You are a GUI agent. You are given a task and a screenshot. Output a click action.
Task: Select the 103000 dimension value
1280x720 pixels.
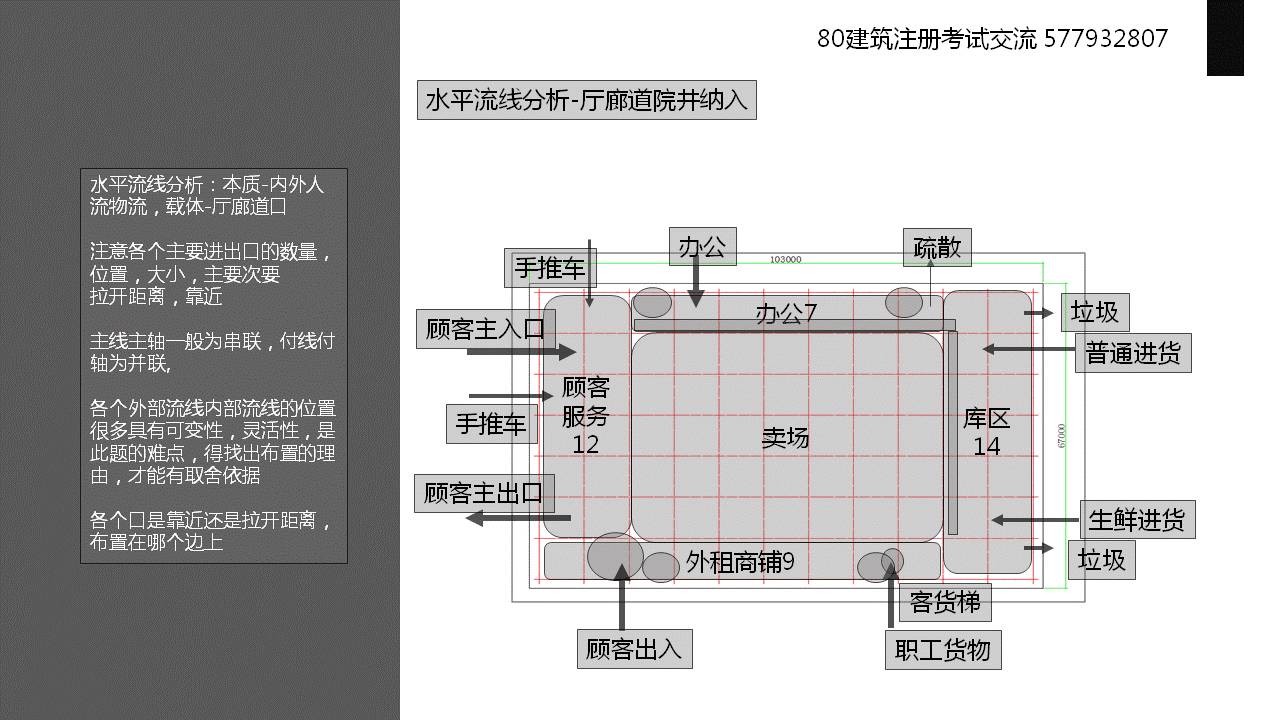(x=785, y=259)
